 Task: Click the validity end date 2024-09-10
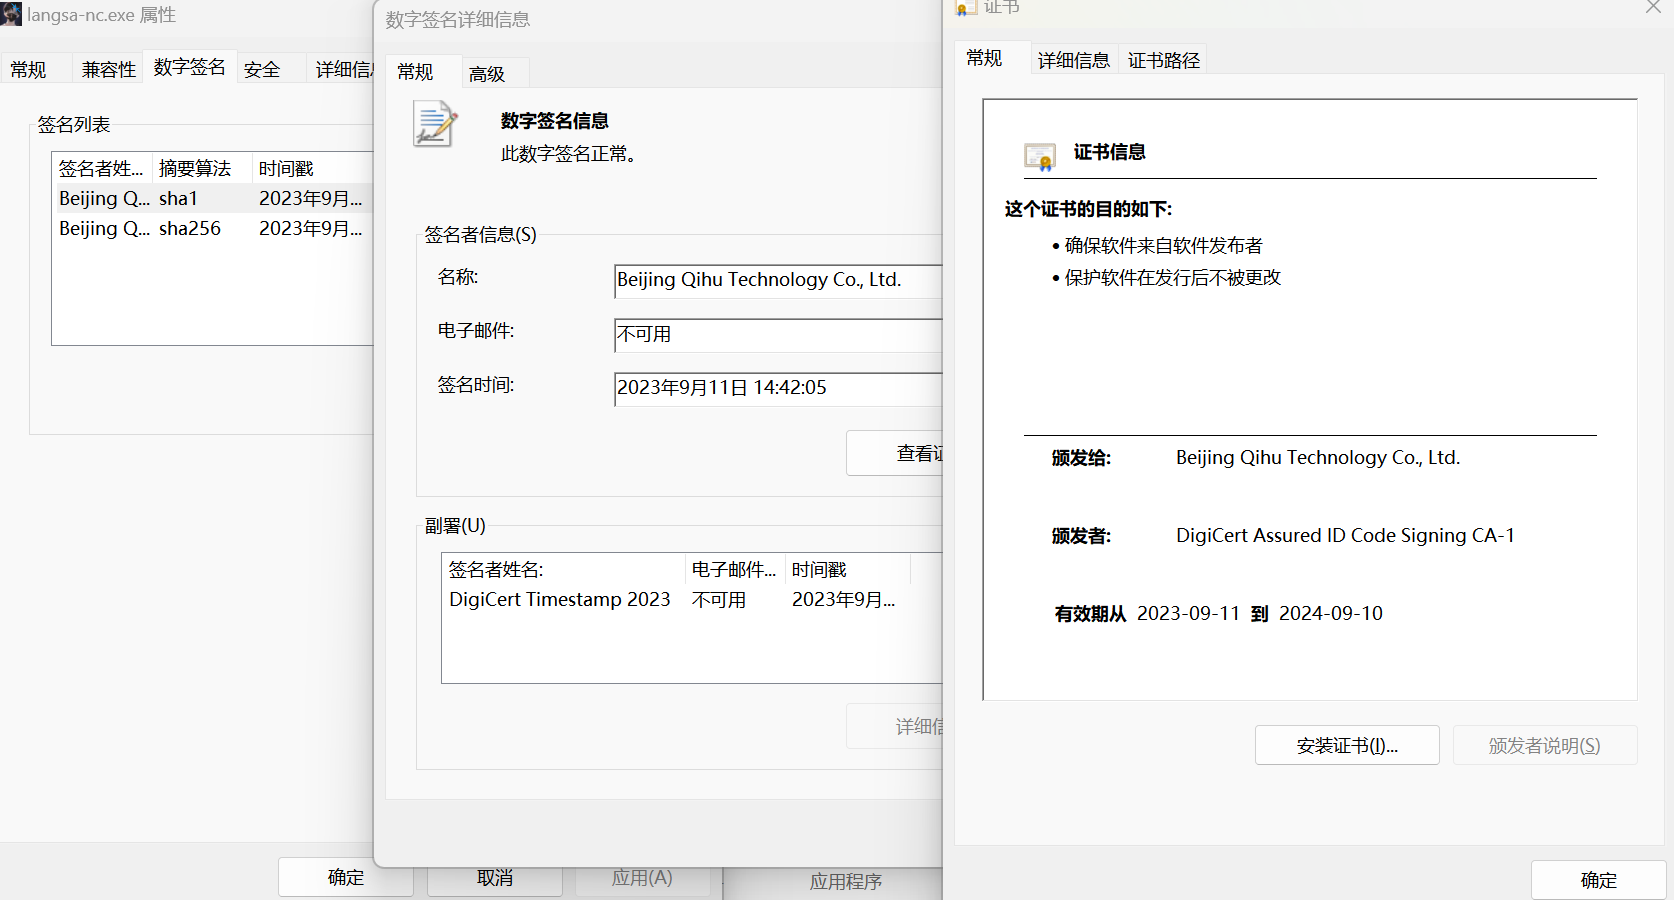click(x=1331, y=613)
